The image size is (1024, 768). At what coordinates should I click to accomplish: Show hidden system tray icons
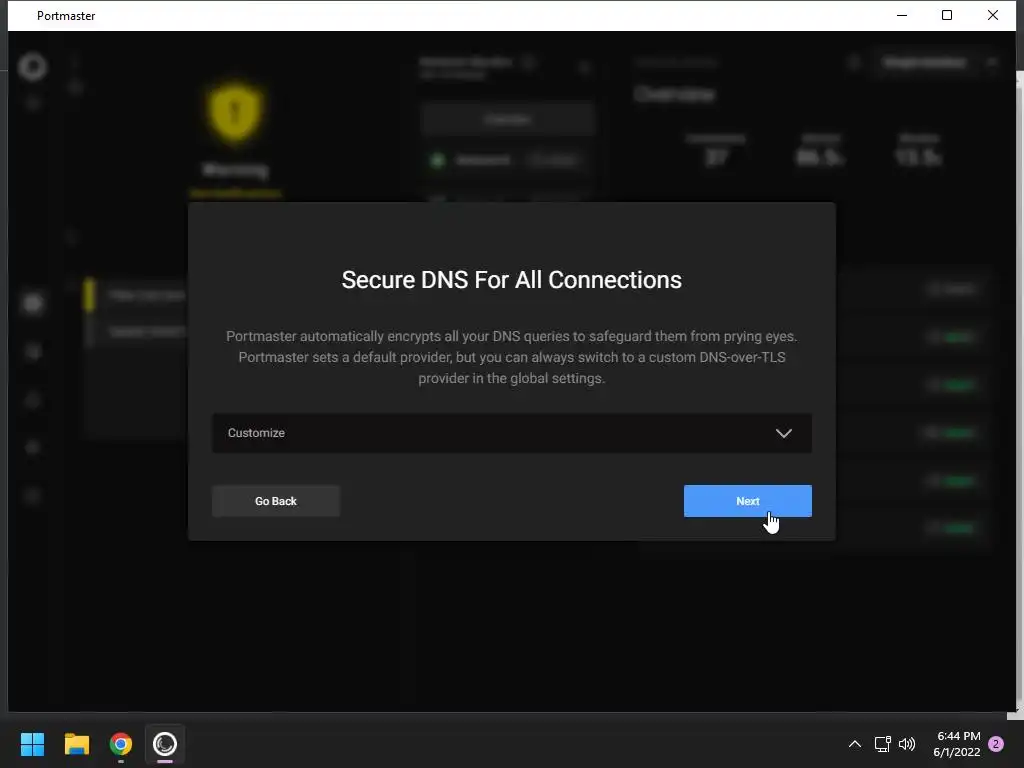pyautogui.click(x=854, y=744)
